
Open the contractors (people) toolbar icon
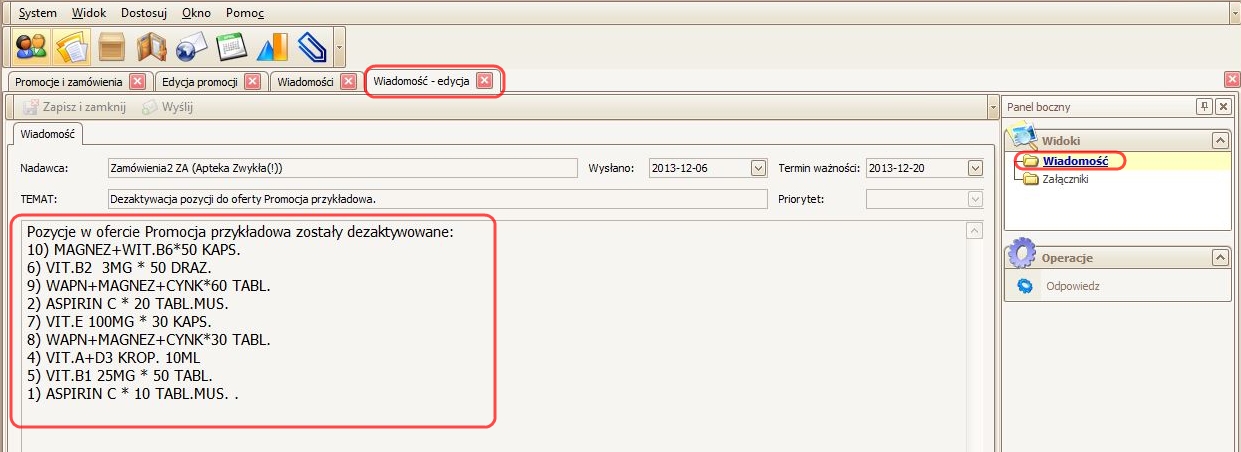point(32,47)
